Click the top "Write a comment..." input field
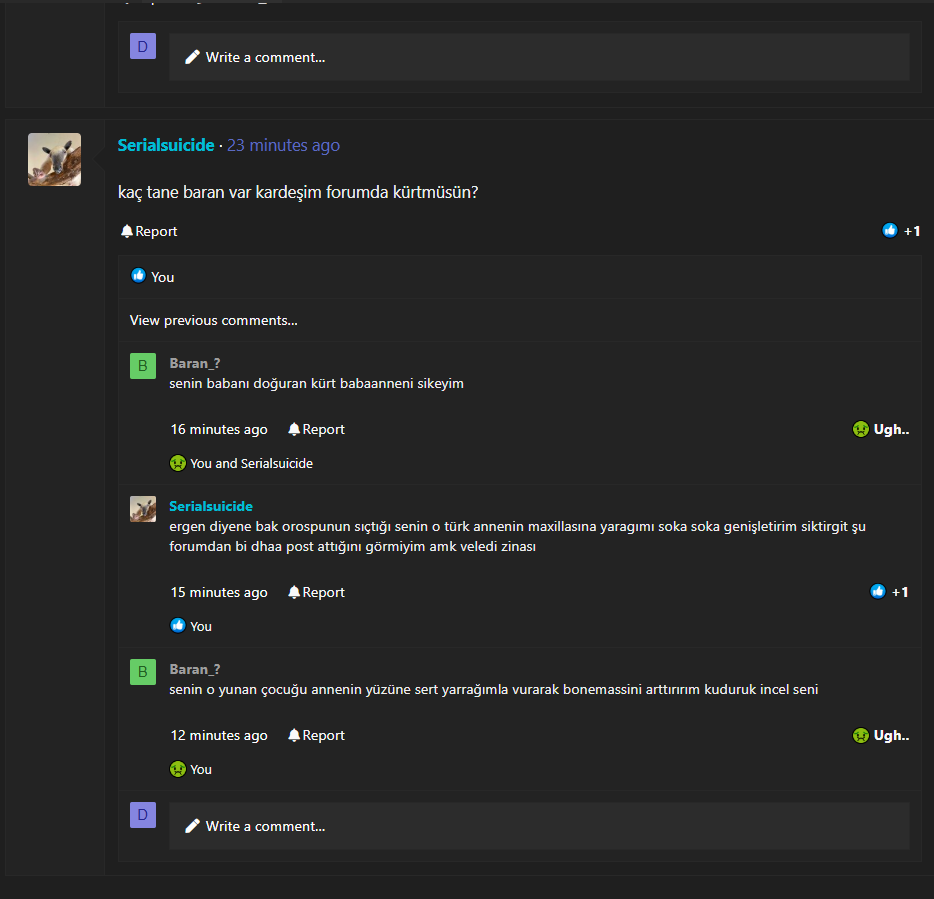Image resolution: width=934 pixels, height=899 pixels. (x=539, y=57)
